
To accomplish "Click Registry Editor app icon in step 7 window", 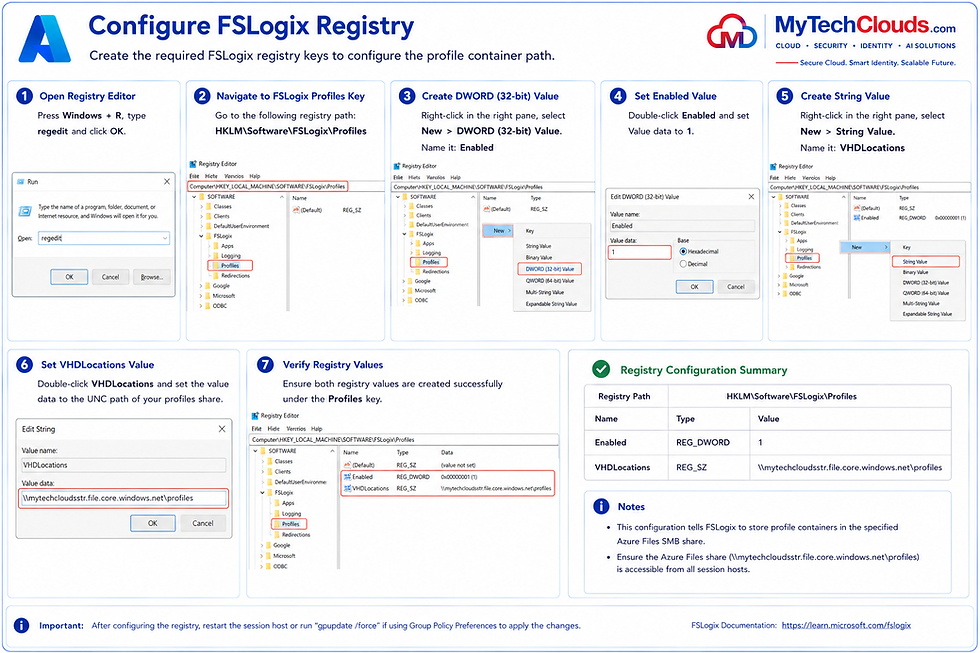I will tap(255, 416).
